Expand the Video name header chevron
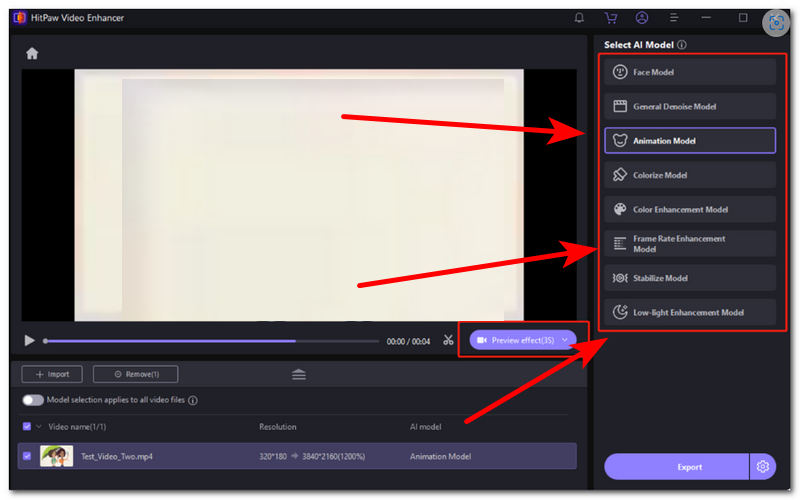The height and width of the screenshot is (500, 800). click(x=39, y=427)
